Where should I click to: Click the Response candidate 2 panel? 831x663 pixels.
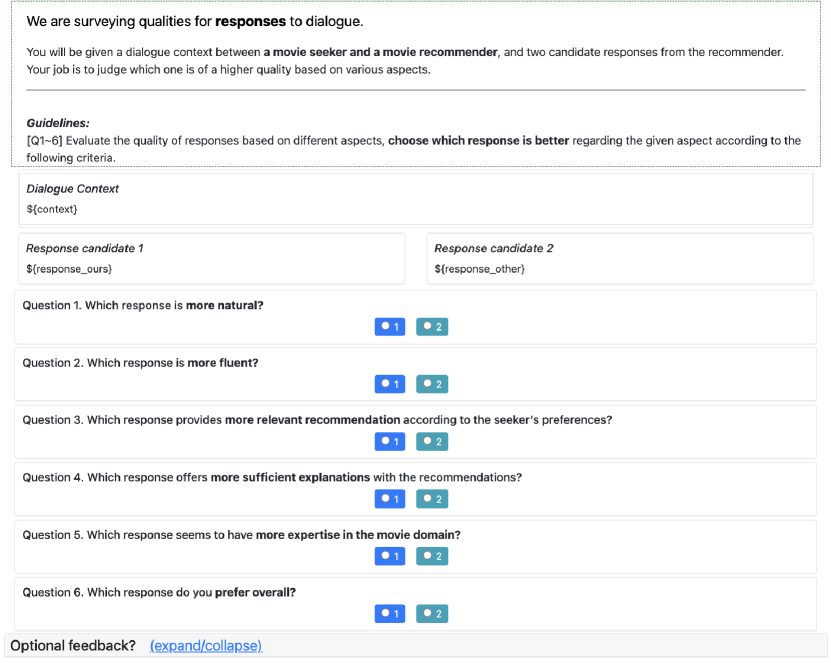tap(619, 259)
